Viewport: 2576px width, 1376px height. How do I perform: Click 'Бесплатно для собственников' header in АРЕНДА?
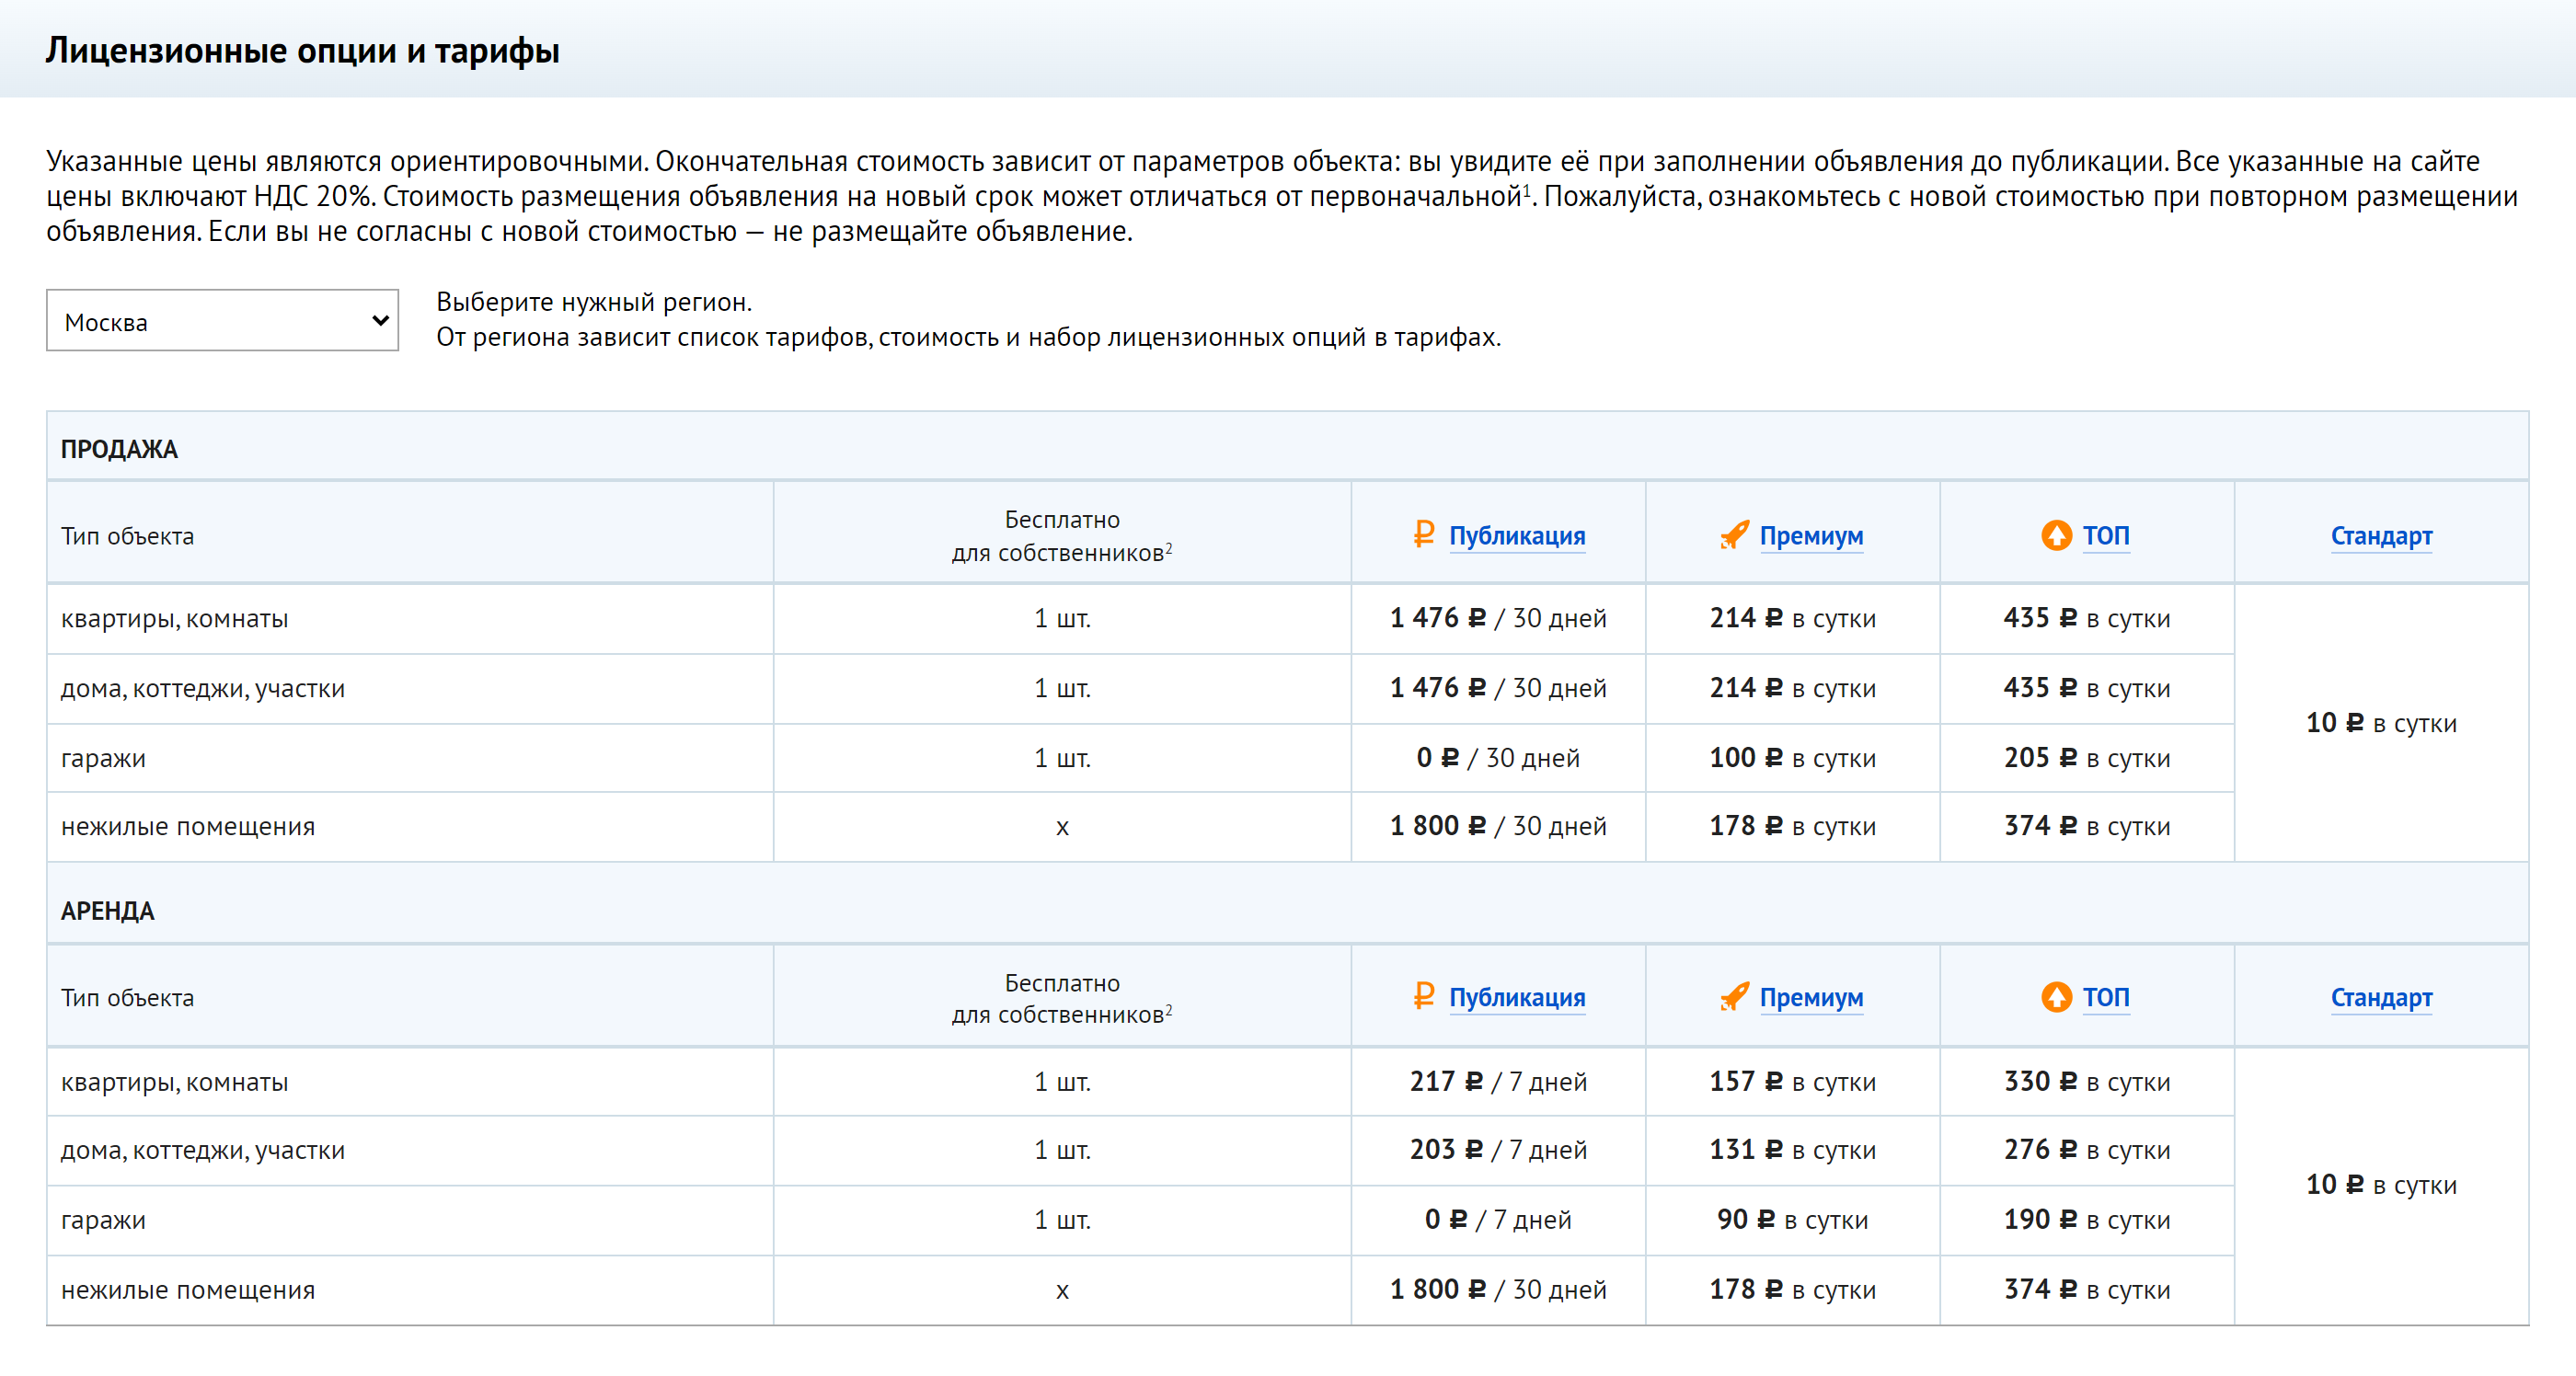(1061, 998)
